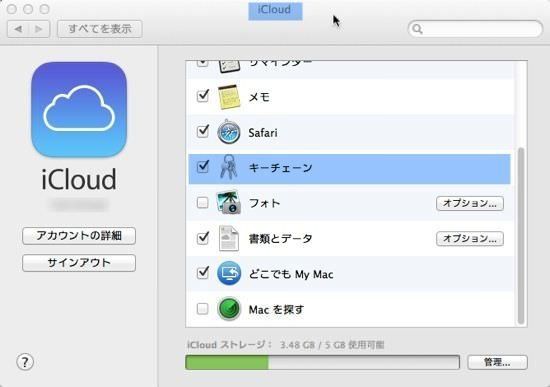Image resolution: width=550 pixels, height=387 pixels.
Task: Go back with the left arrow button
Action: click(x=18, y=29)
